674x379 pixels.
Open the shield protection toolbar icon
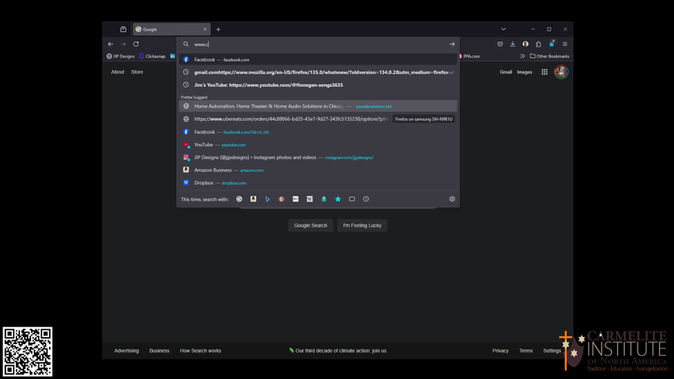[x=500, y=44]
